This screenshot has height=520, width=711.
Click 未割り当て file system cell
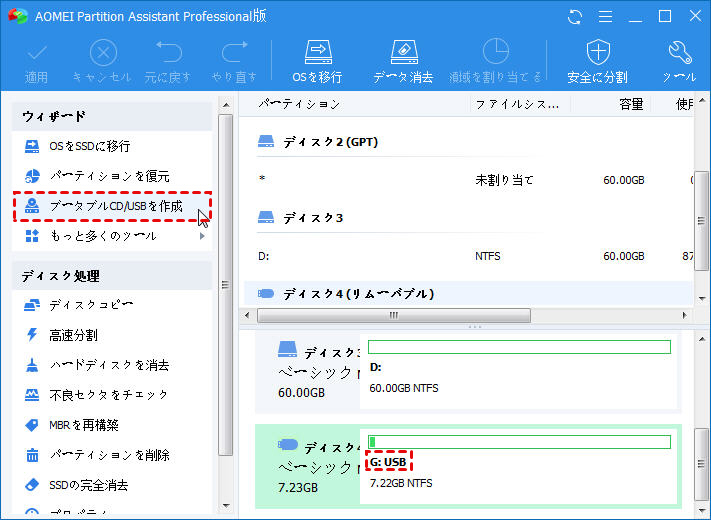[504, 180]
